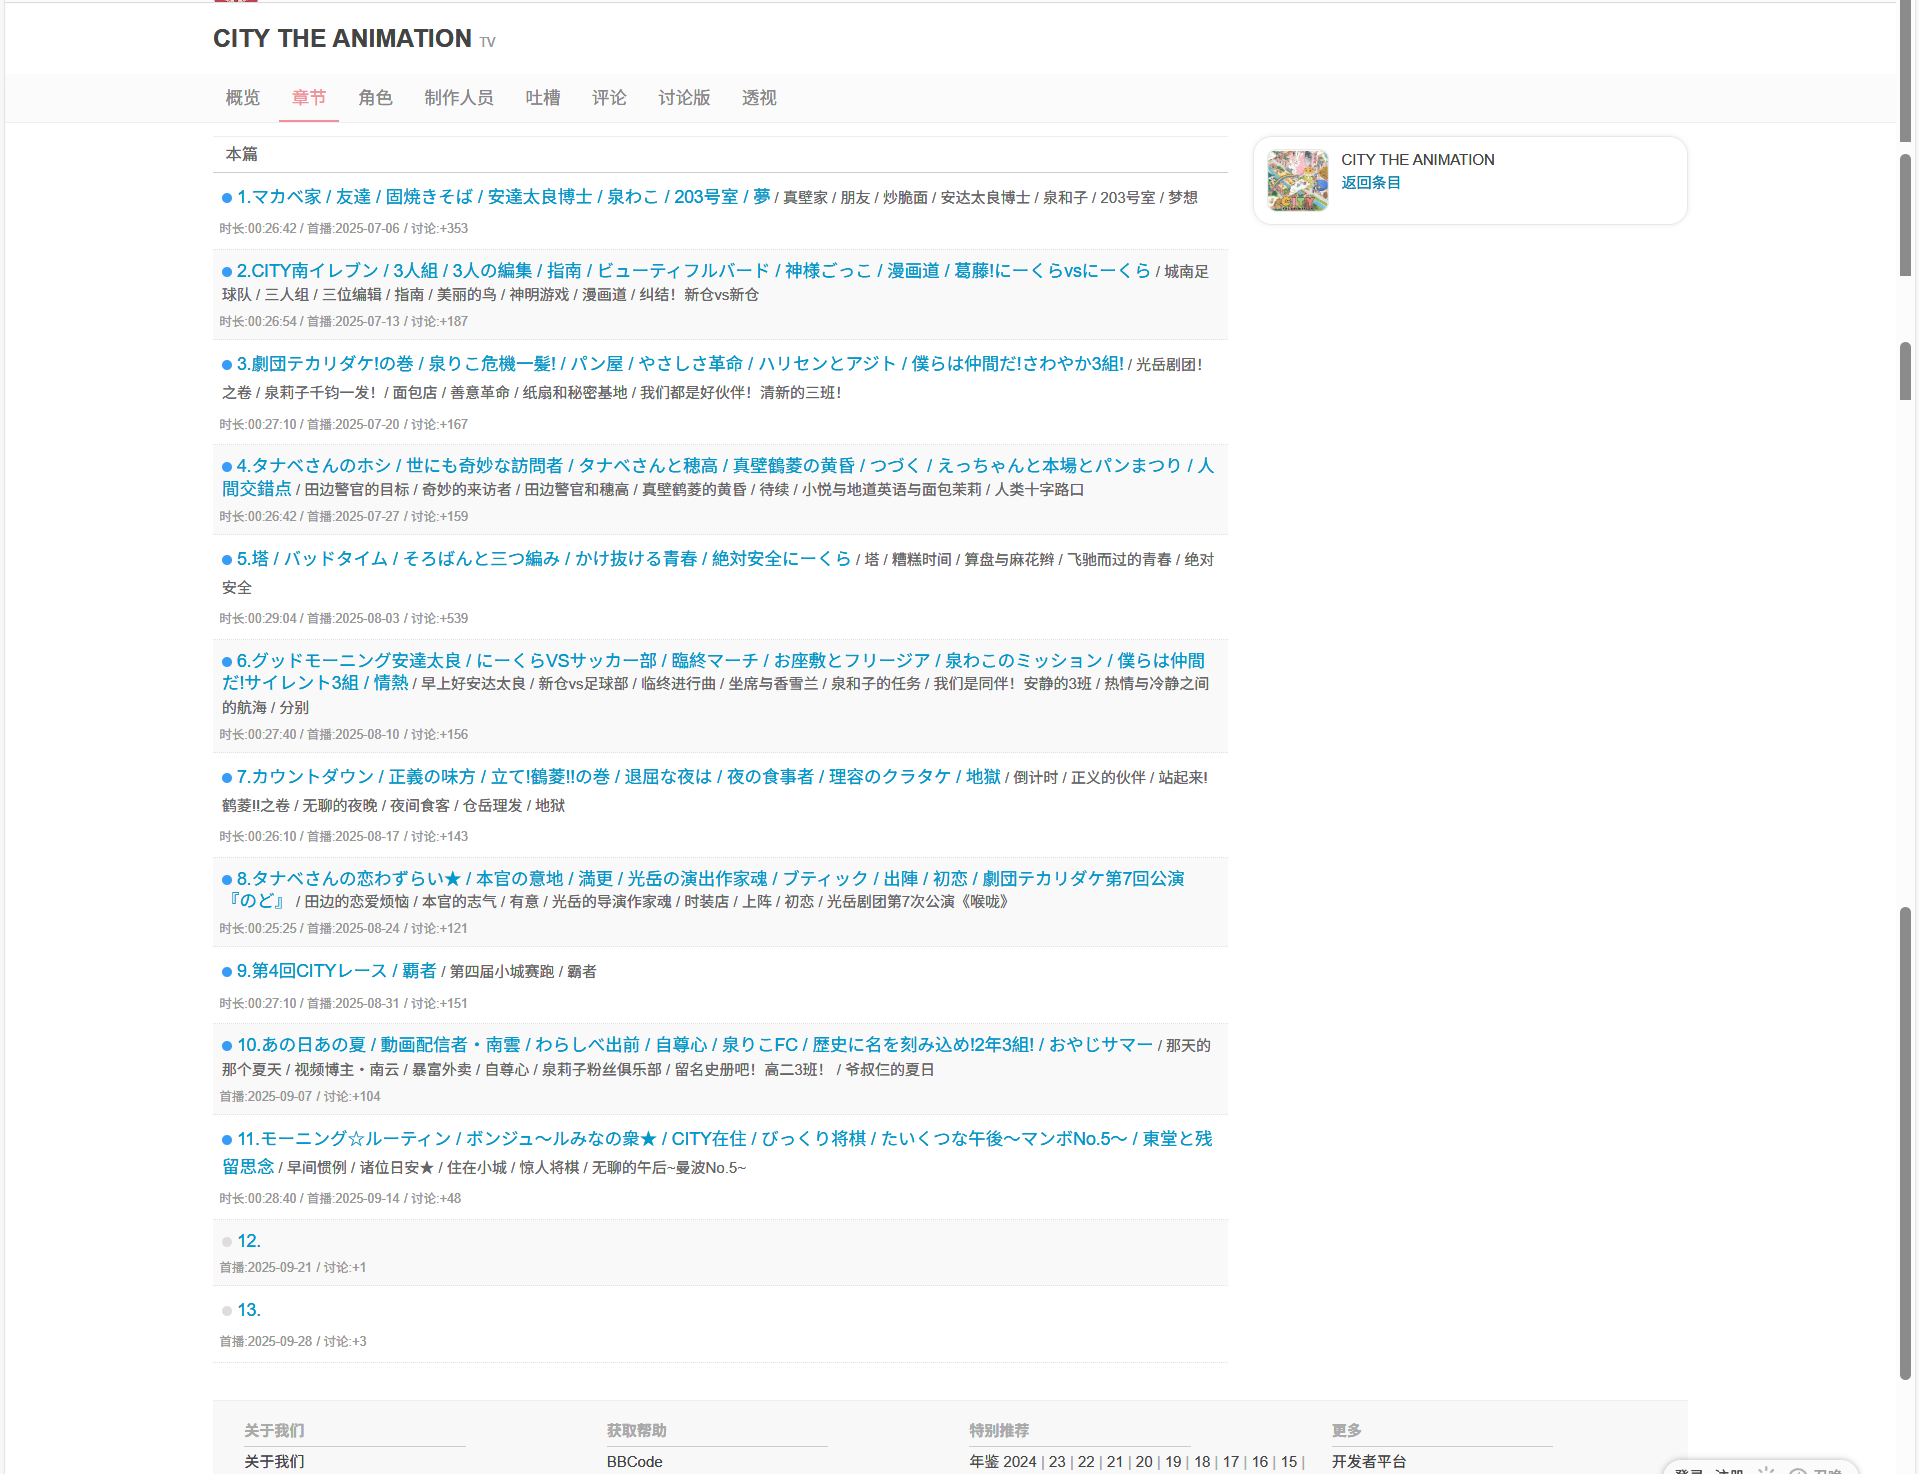Click the 返回条目 link in sidebar
Image resolution: width=1919 pixels, height=1474 pixels.
coord(1370,183)
